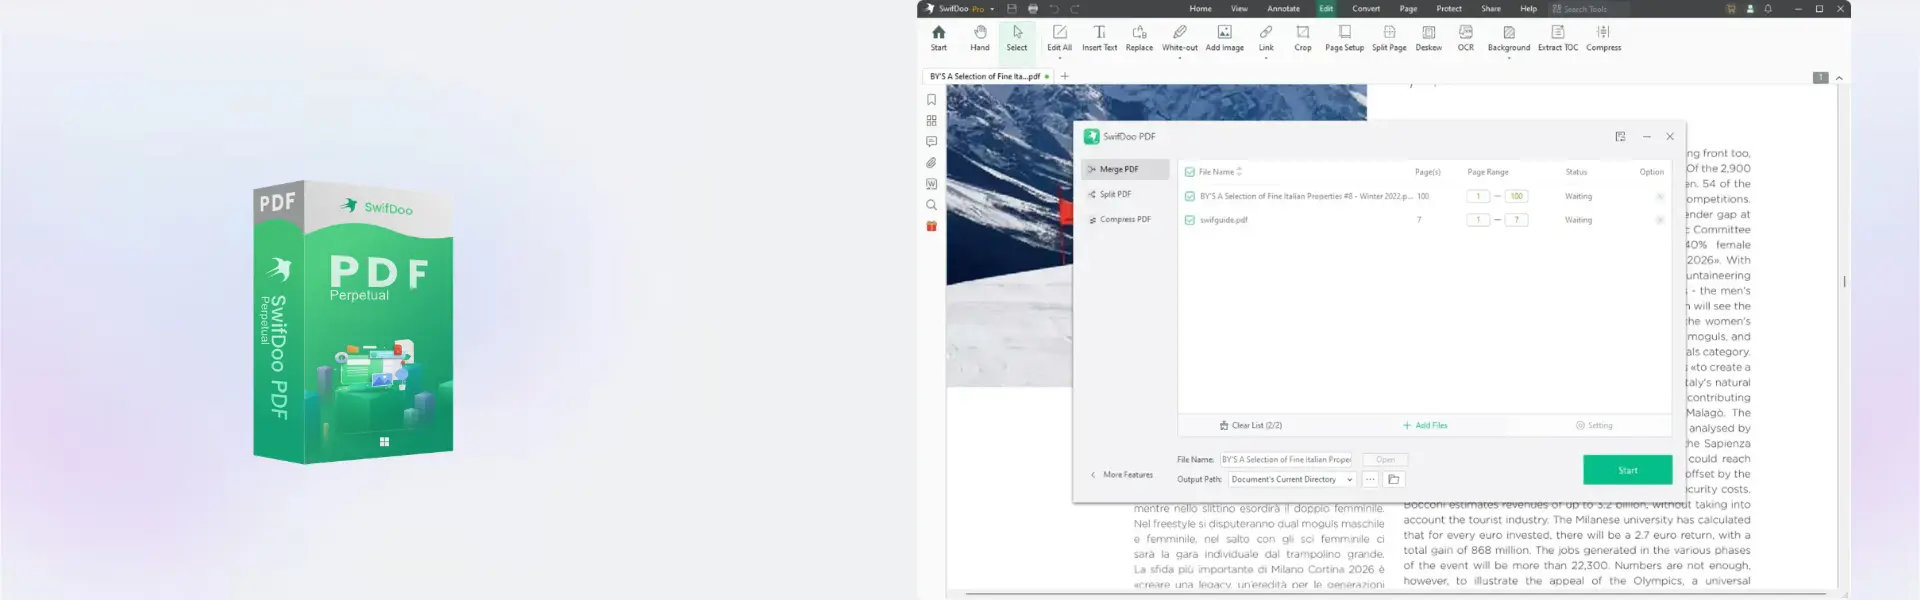Open Page Setup
Viewport: 1920px width, 600px height.
pos(1344,38)
